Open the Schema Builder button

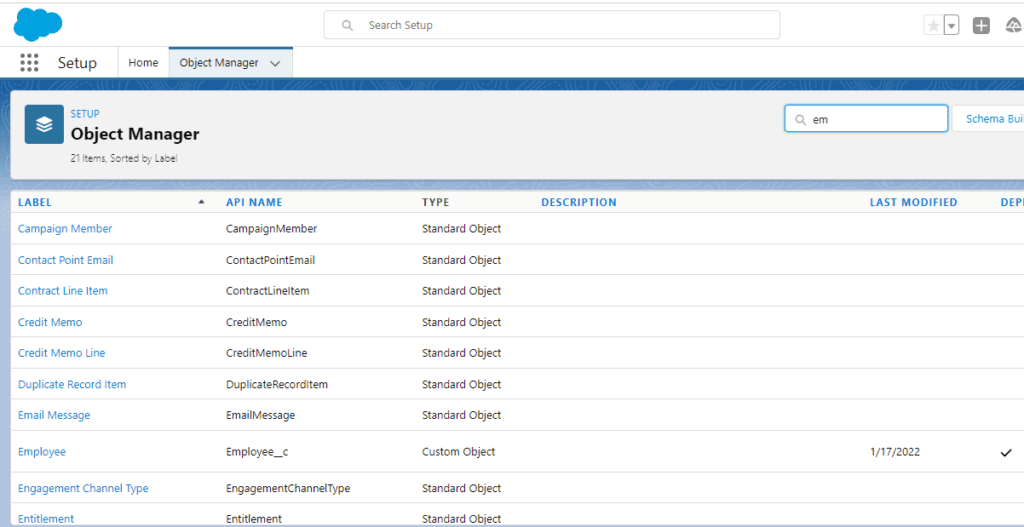pyautogui.click(x=988, y=119)
